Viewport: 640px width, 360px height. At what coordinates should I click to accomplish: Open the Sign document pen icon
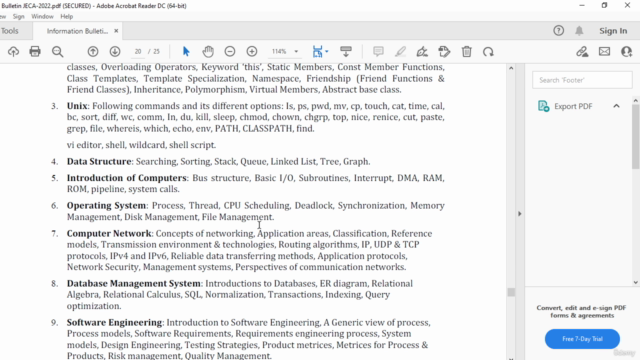(422, 51)
